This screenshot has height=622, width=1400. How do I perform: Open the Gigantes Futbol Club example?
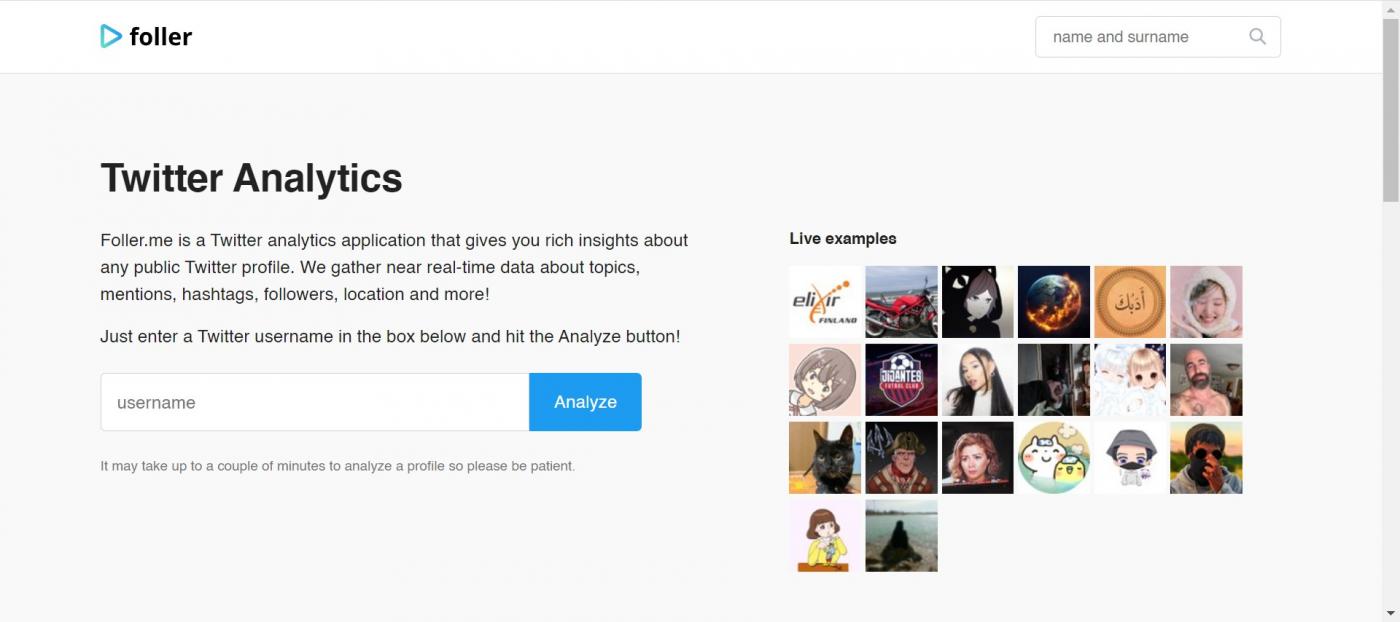point(901,380)
